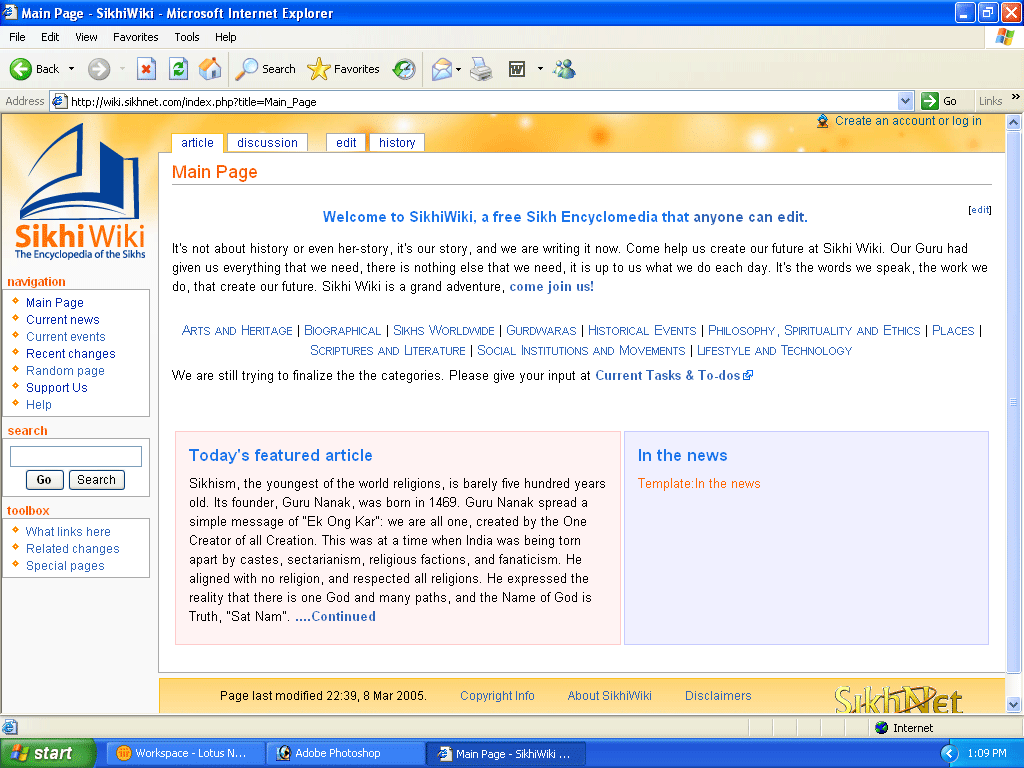The width and height of the screenshot is (1024, 768).
Task: Open the Random page link
Action: coord(65,371)
